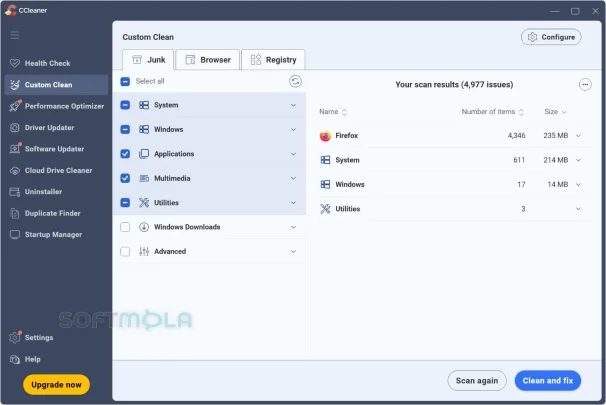
Task: Click the Firefox logo in results
Action: (325, 136)
